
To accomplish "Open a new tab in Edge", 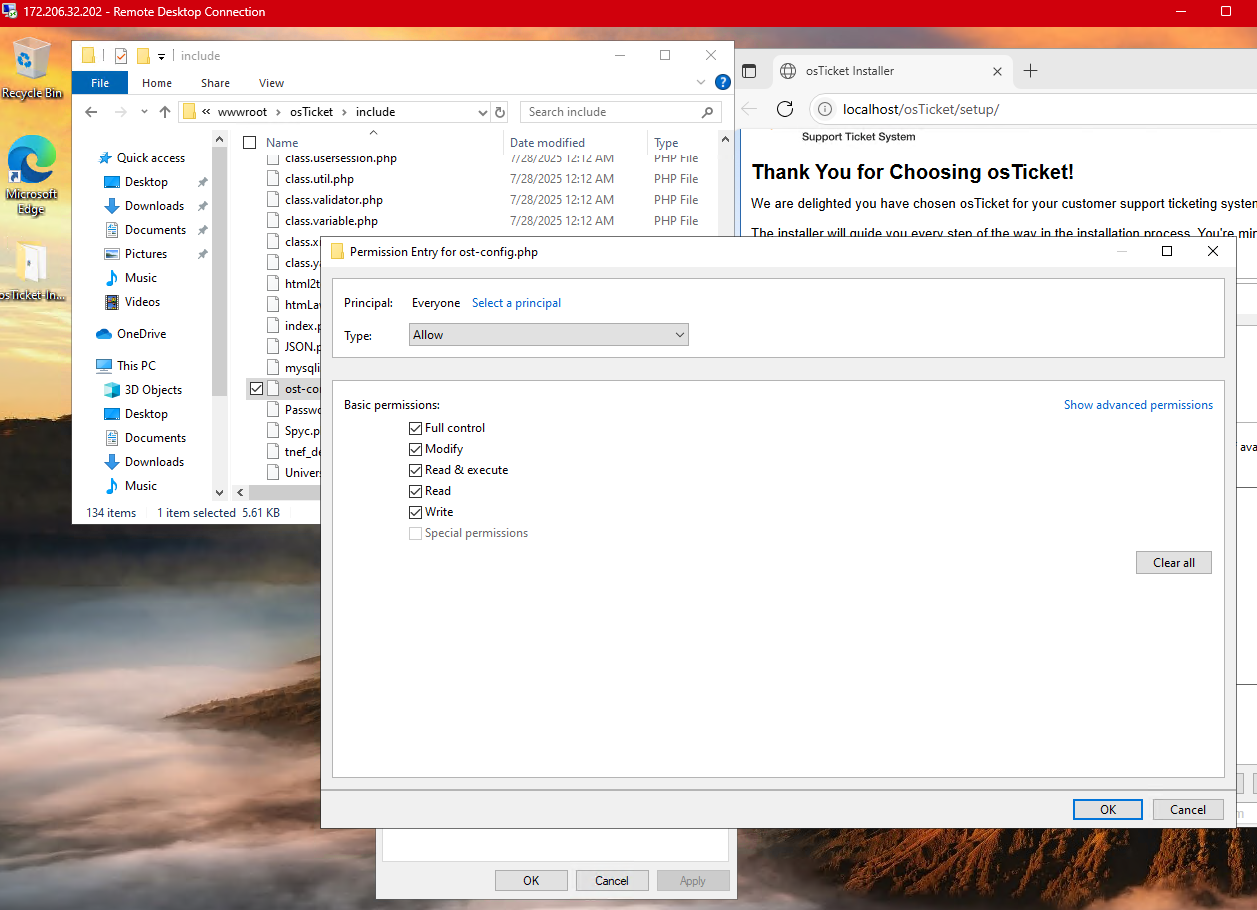I will pyautogui.click(x=1031, y=71).
